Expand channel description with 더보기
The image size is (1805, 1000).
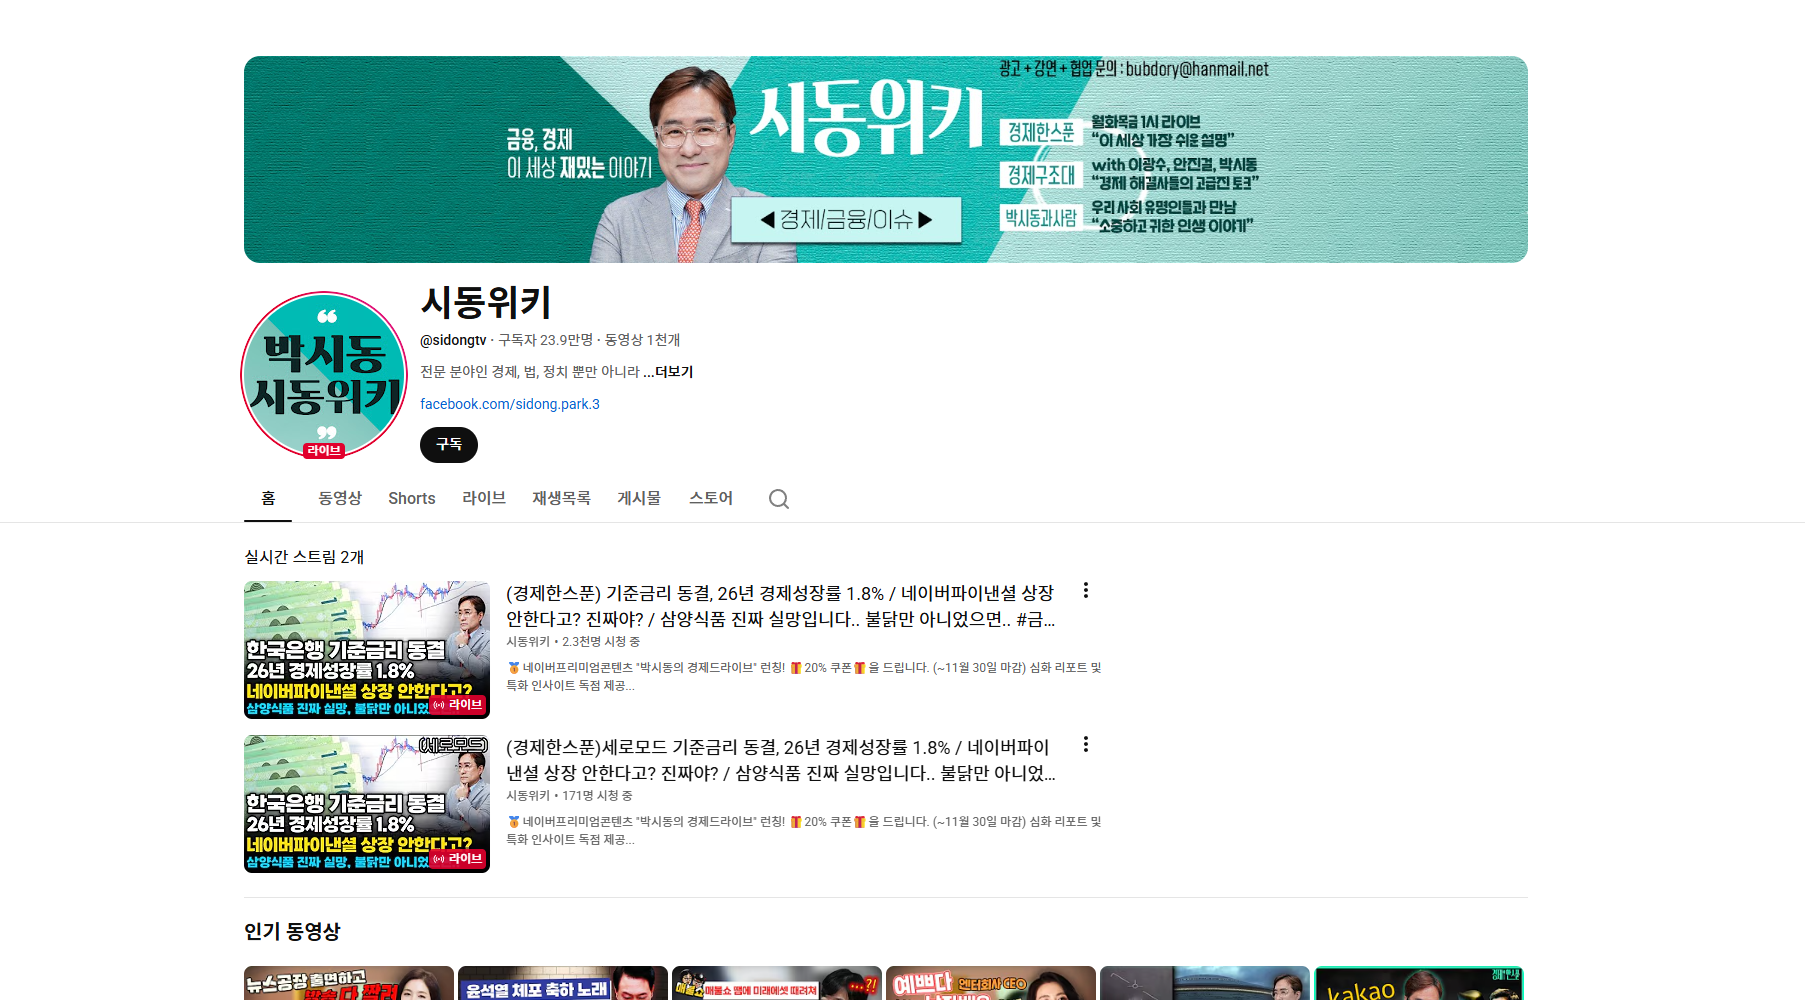pos(673,372)
